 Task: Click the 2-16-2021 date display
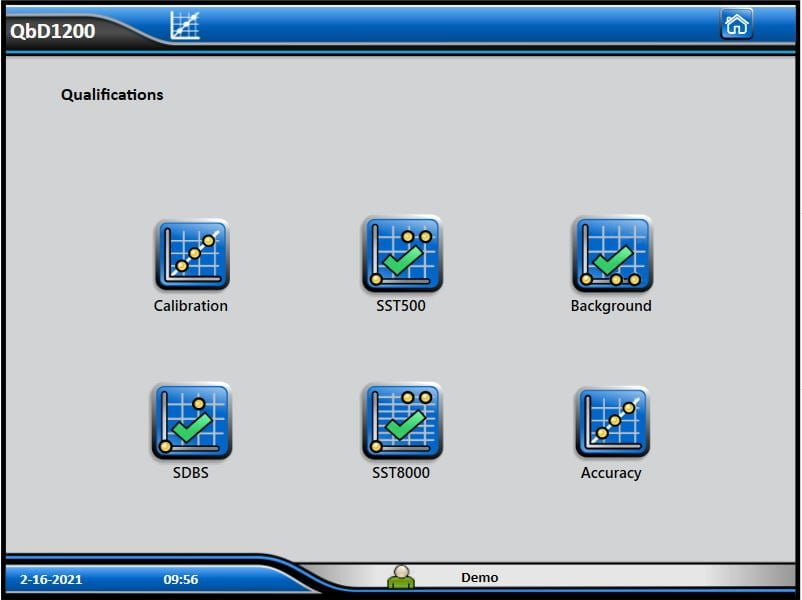pos(51,580)
